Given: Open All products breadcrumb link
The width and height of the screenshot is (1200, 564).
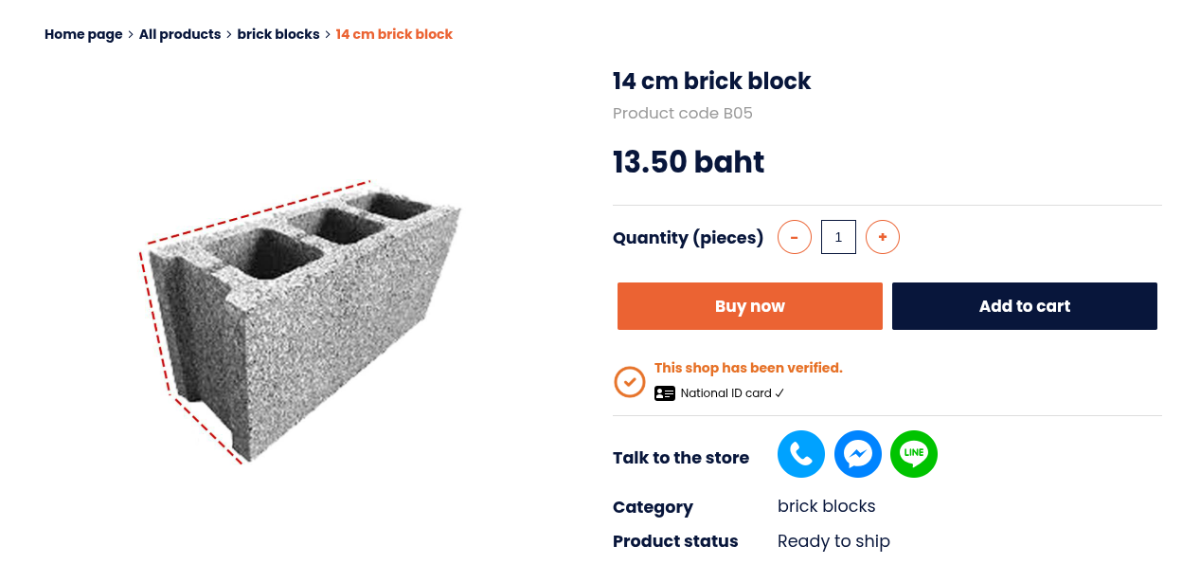Looking at the screenshot, I should pyautogui.click(x=180, y=34).
